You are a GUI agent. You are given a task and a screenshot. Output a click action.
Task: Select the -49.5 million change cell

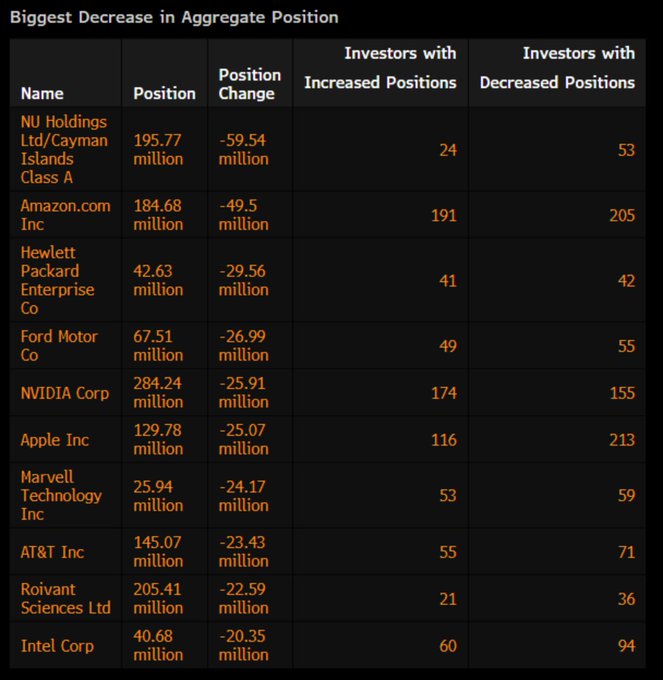(x=243, y=215)
